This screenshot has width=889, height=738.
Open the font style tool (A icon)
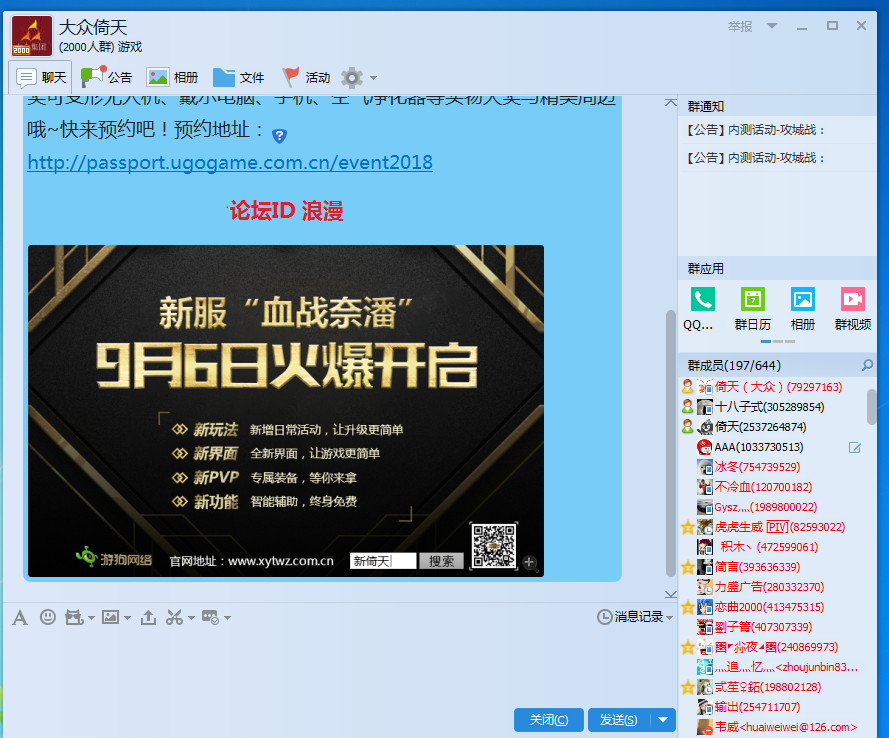(20, 617)
